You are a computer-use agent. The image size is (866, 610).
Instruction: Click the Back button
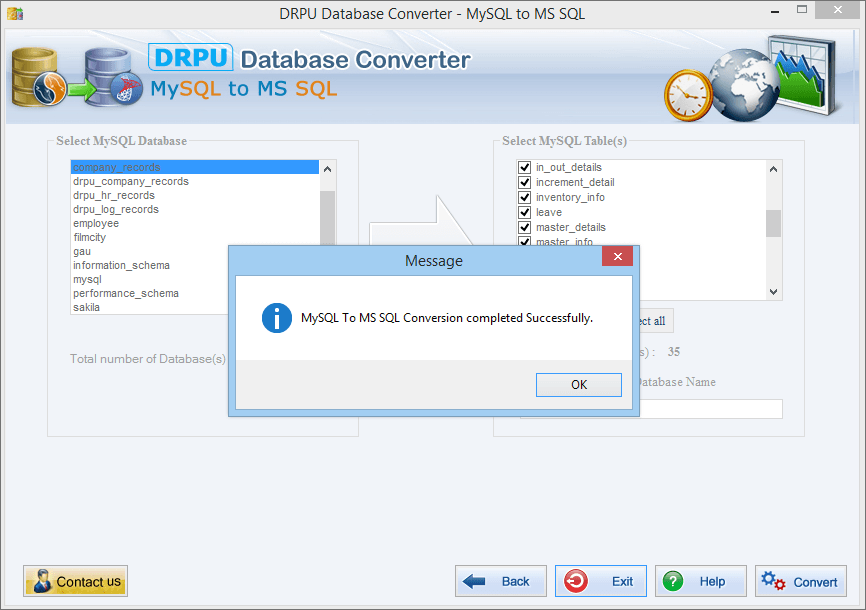500,581
